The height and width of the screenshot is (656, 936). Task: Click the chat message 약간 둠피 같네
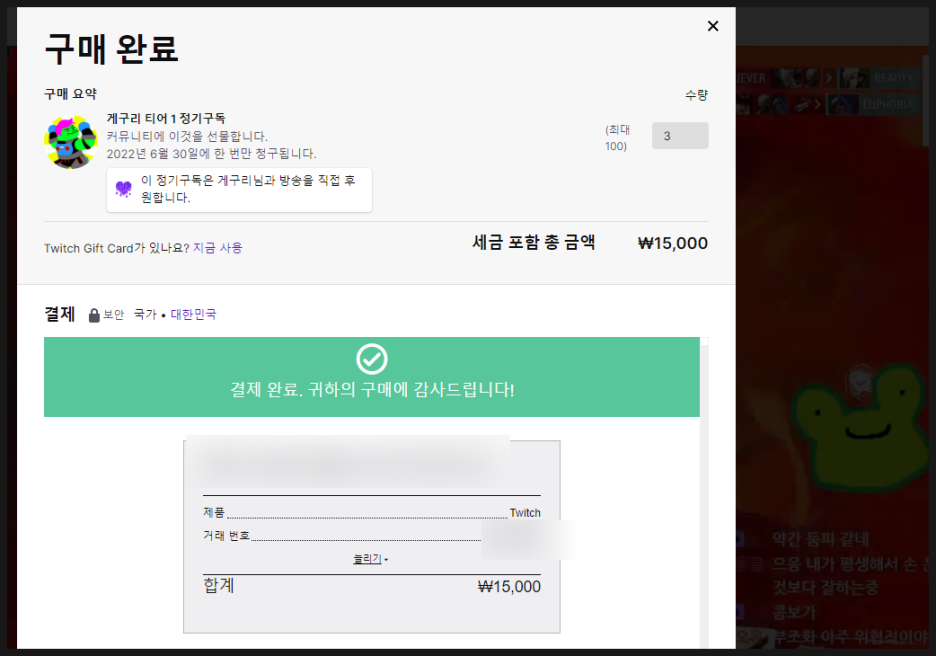click(820, 539)
